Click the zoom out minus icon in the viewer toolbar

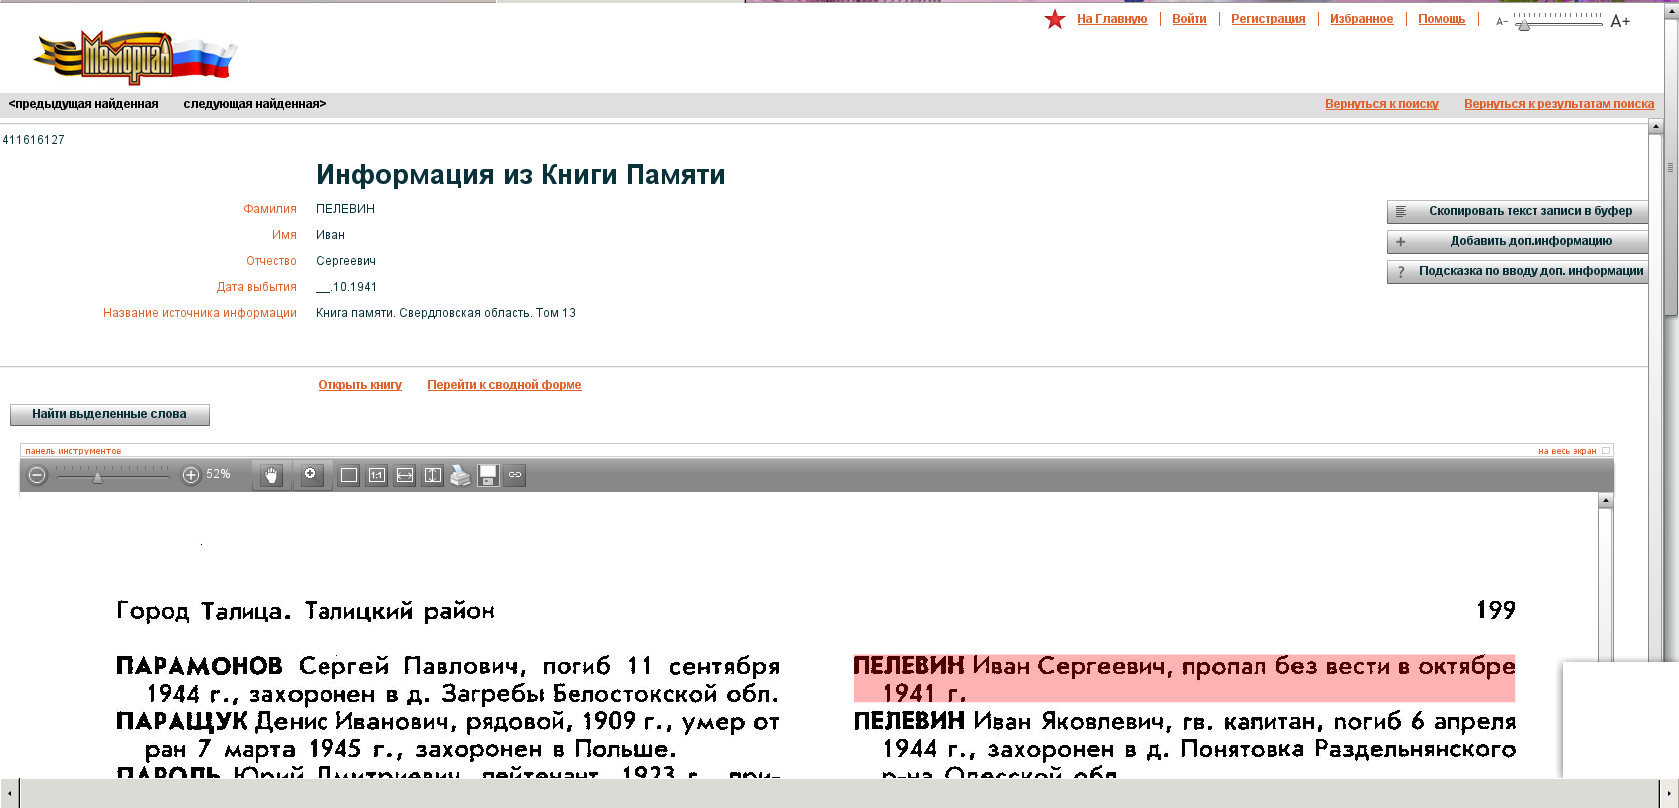(x=37, y=475)
